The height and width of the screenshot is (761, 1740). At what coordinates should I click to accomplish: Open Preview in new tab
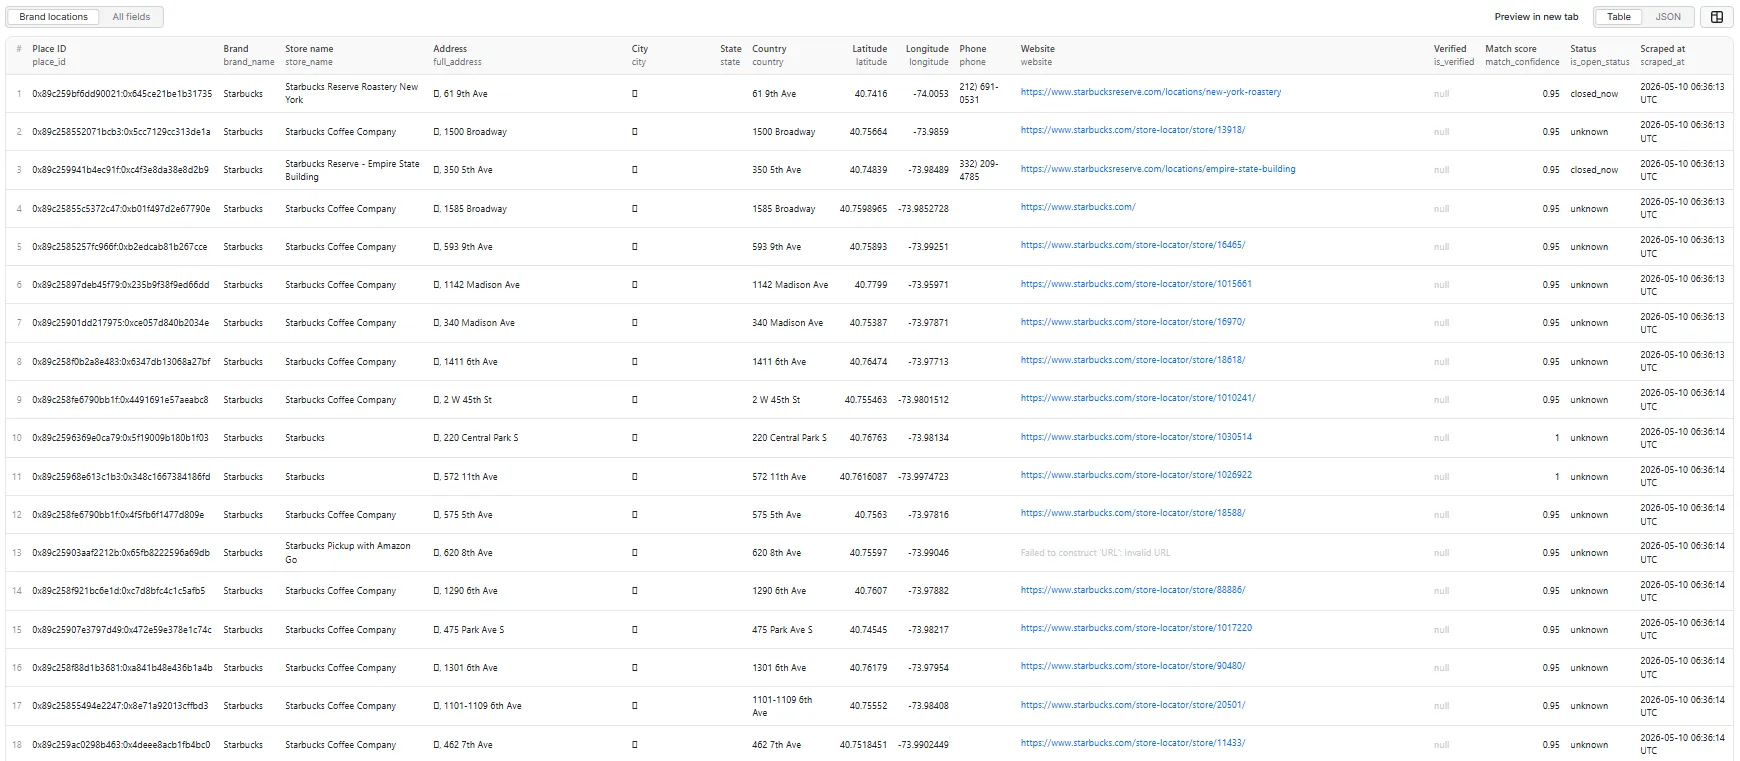(x=1536, y=17)
